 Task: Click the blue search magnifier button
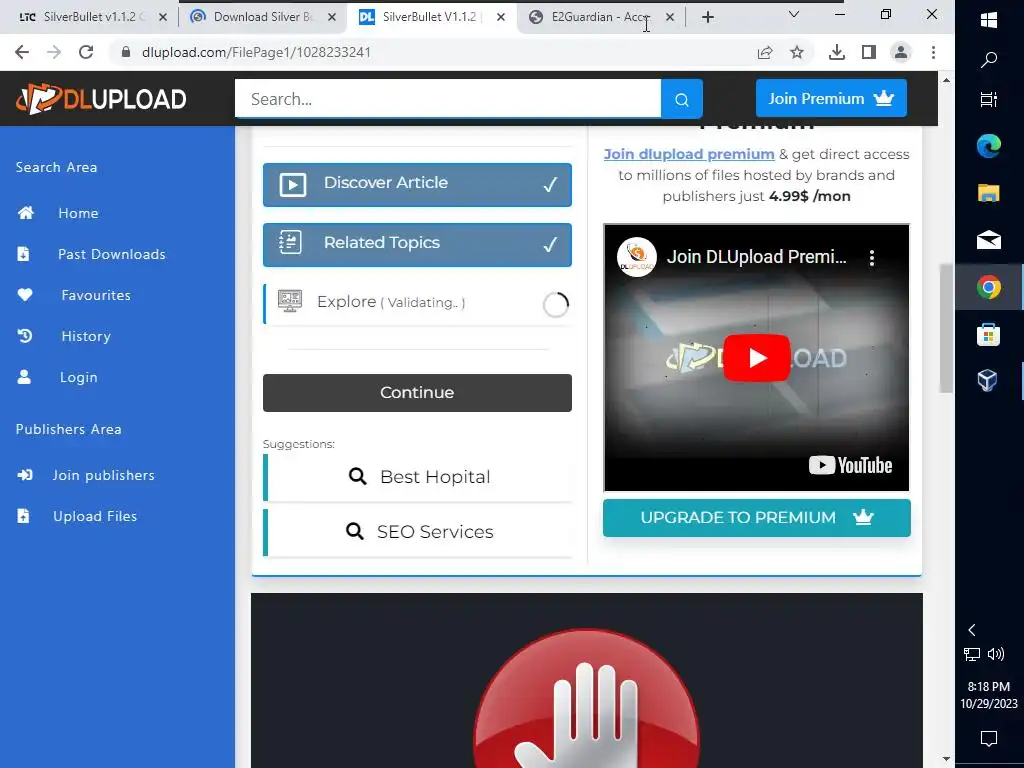click(x=682, y=99)
